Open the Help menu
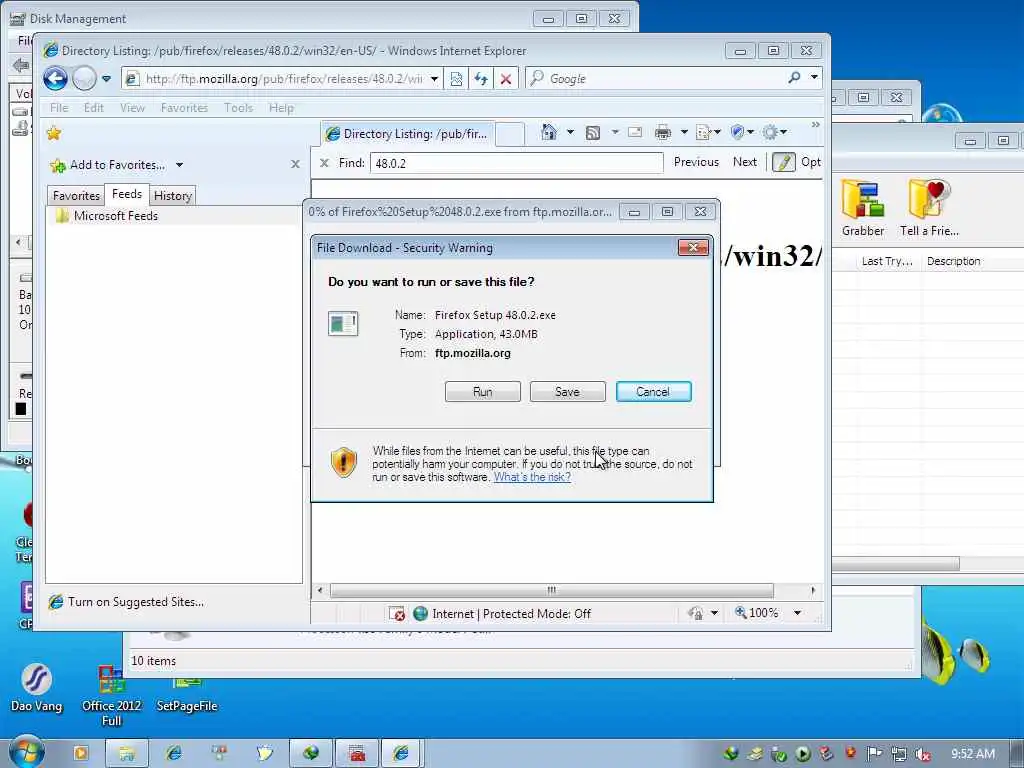This screenshot has width=1024, height=768. (x=281, y=108)
